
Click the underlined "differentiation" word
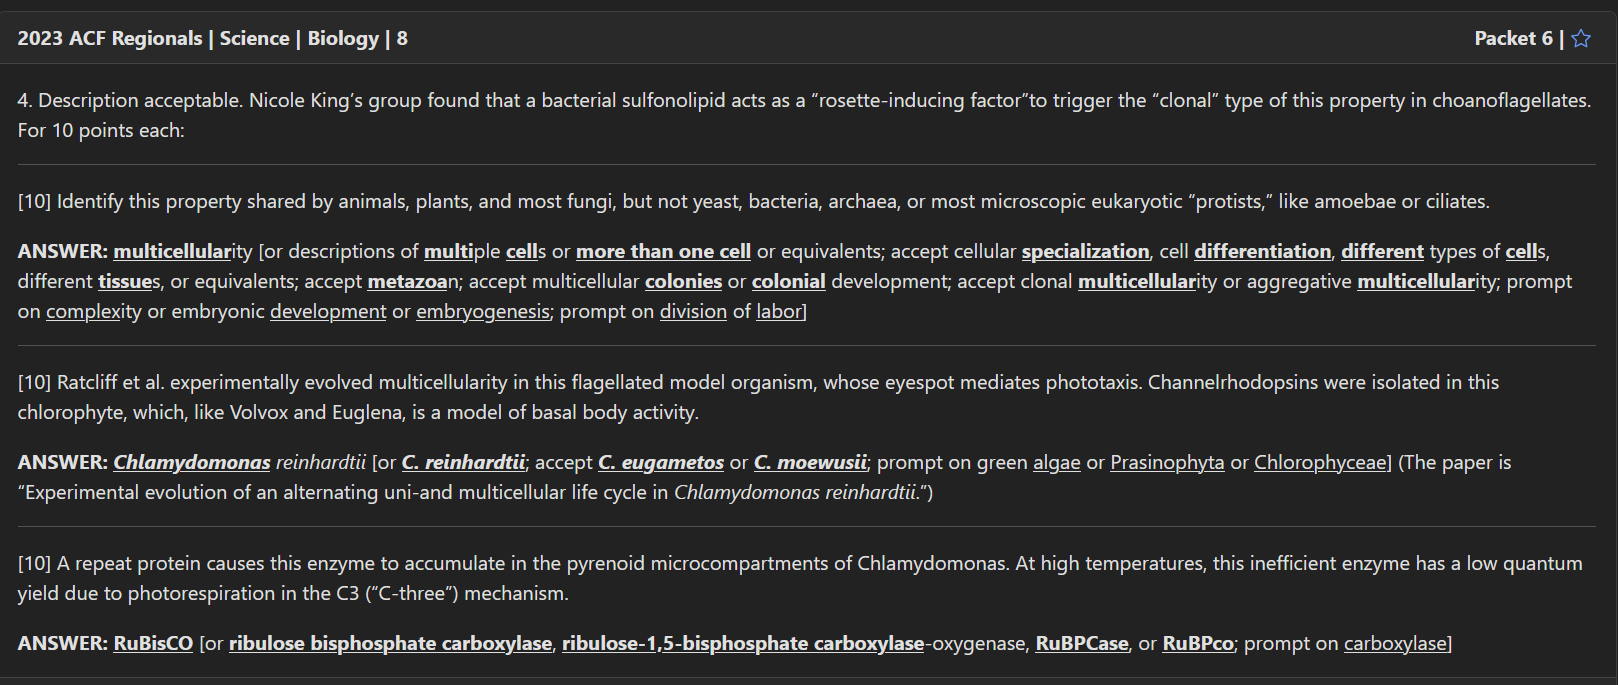click(x=1262, y=252)
